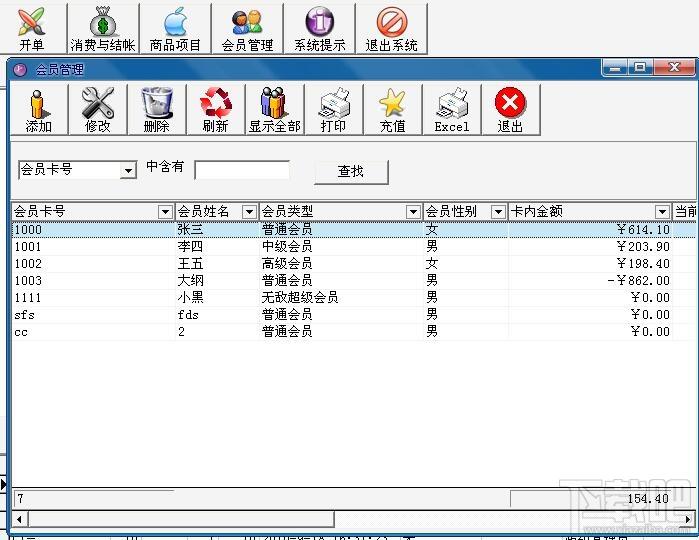Open the 会员类型 column filter dropdown

(413, 212)
